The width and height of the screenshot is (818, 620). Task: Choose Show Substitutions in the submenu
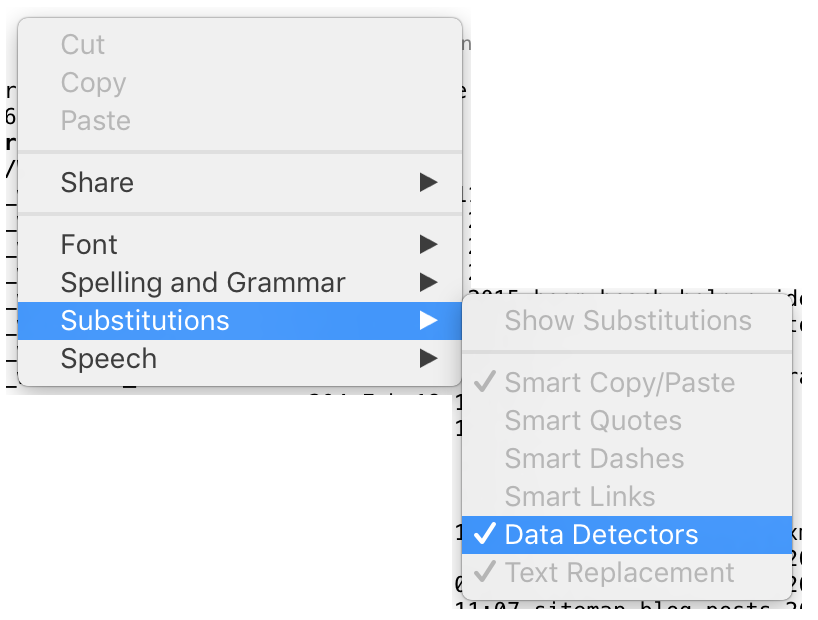click(x=627, y=320)
